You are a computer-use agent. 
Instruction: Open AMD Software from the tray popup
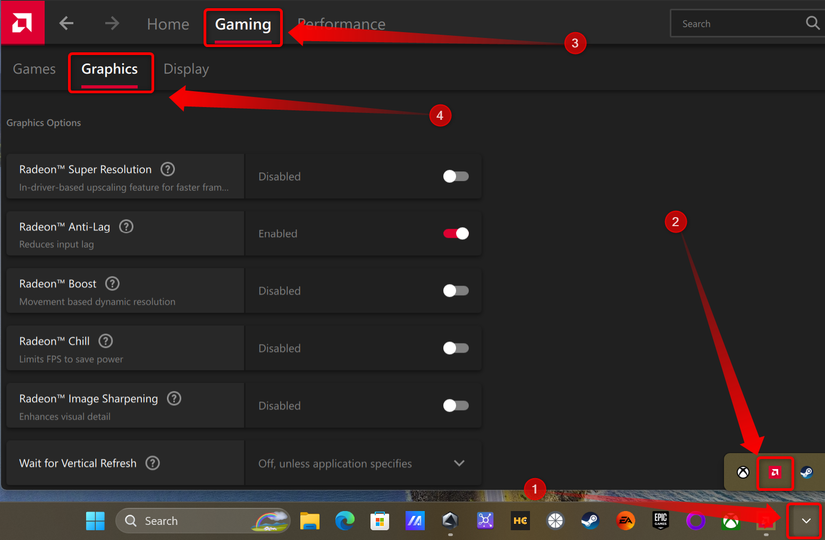click(774, 472)
